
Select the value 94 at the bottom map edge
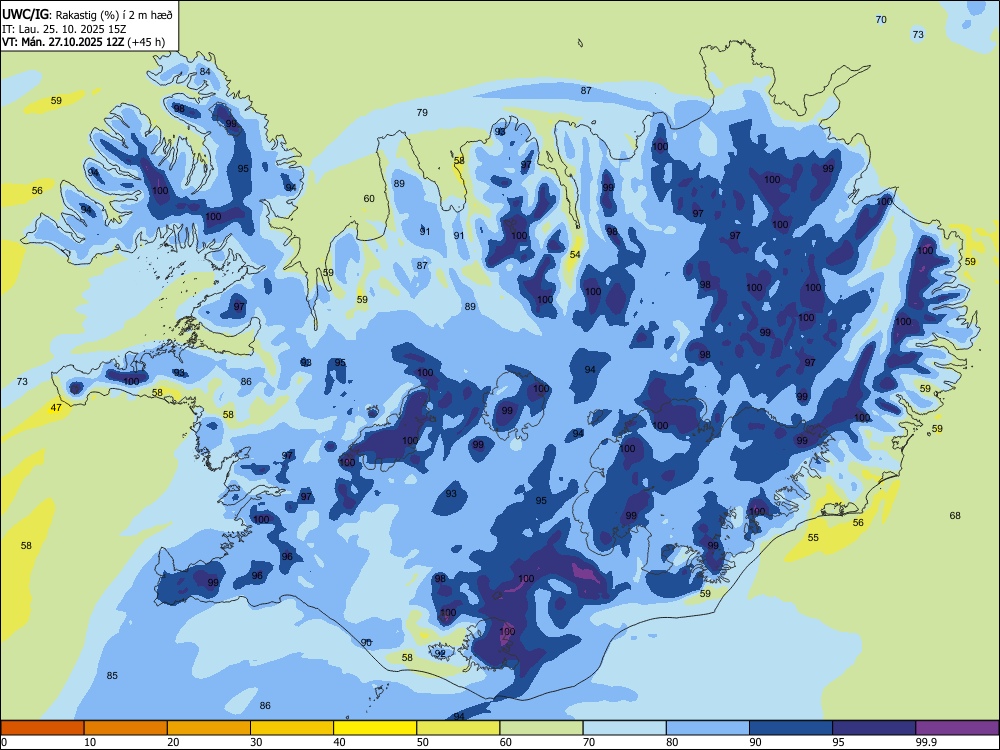click(x=459, y=717)
